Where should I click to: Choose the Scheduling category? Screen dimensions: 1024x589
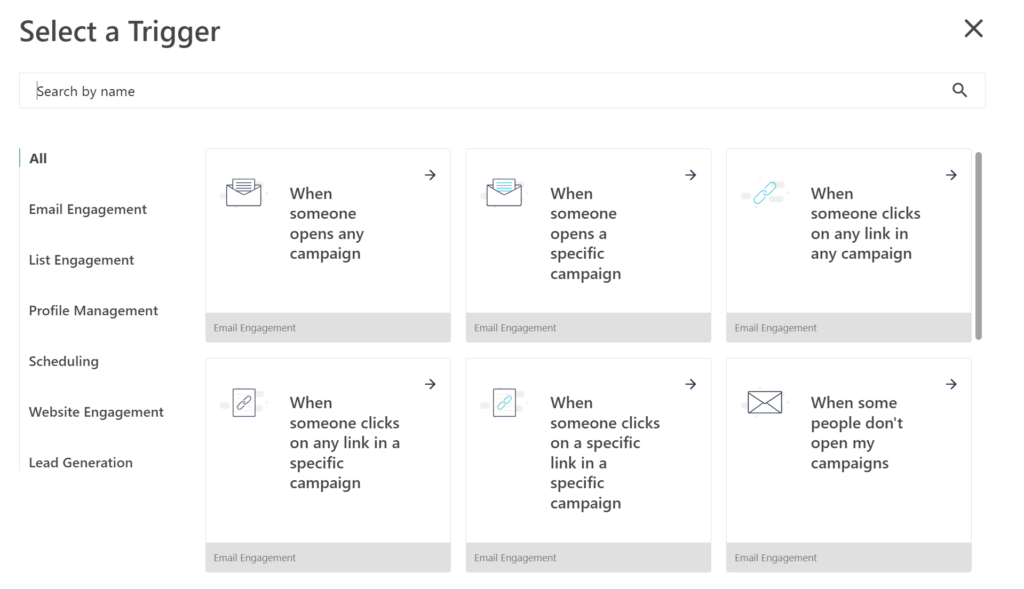point(64,361)
